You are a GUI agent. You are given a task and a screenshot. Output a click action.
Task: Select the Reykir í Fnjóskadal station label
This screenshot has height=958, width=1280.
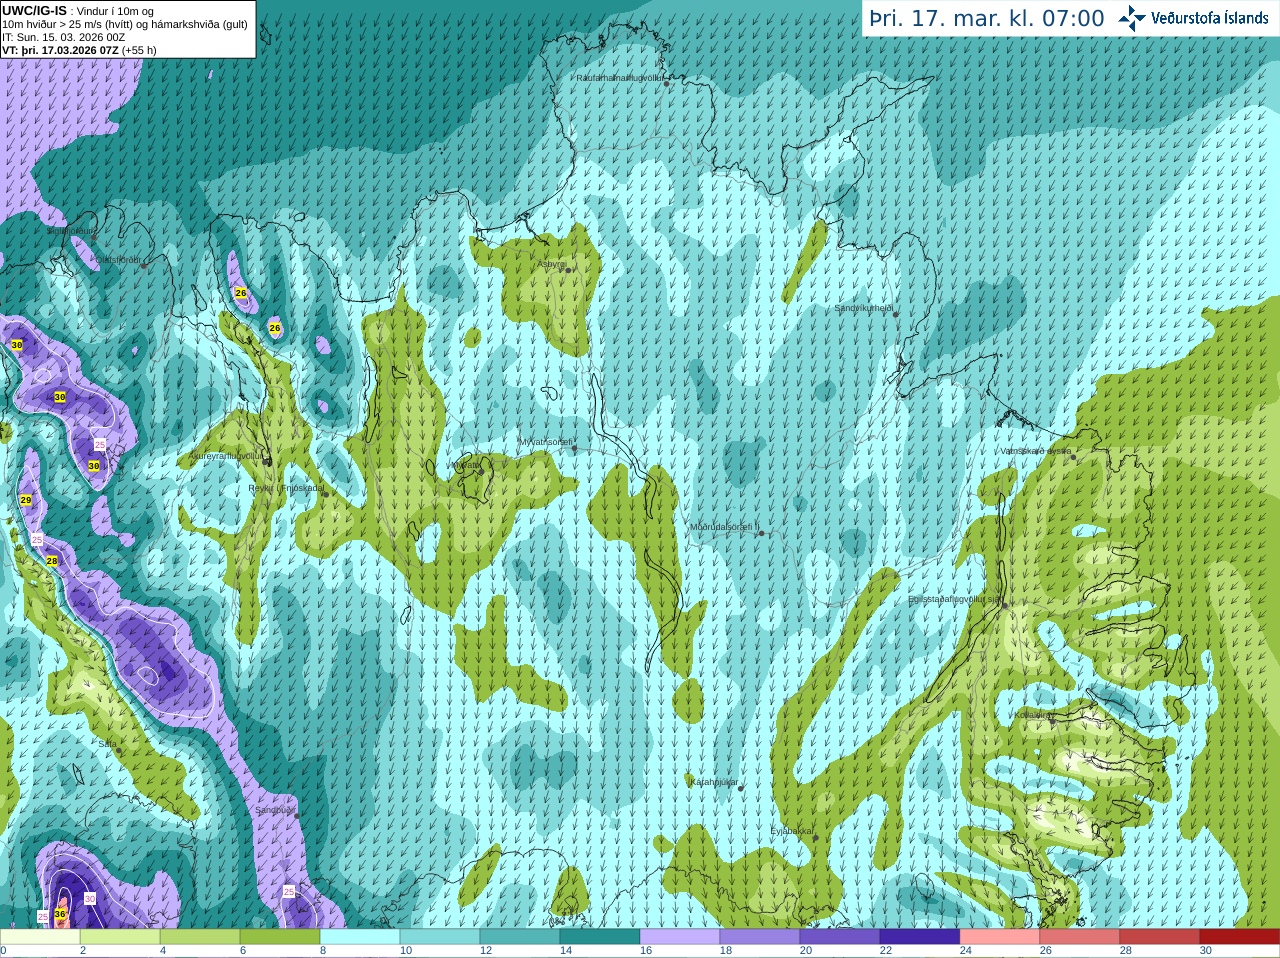[x=285, y=488]
